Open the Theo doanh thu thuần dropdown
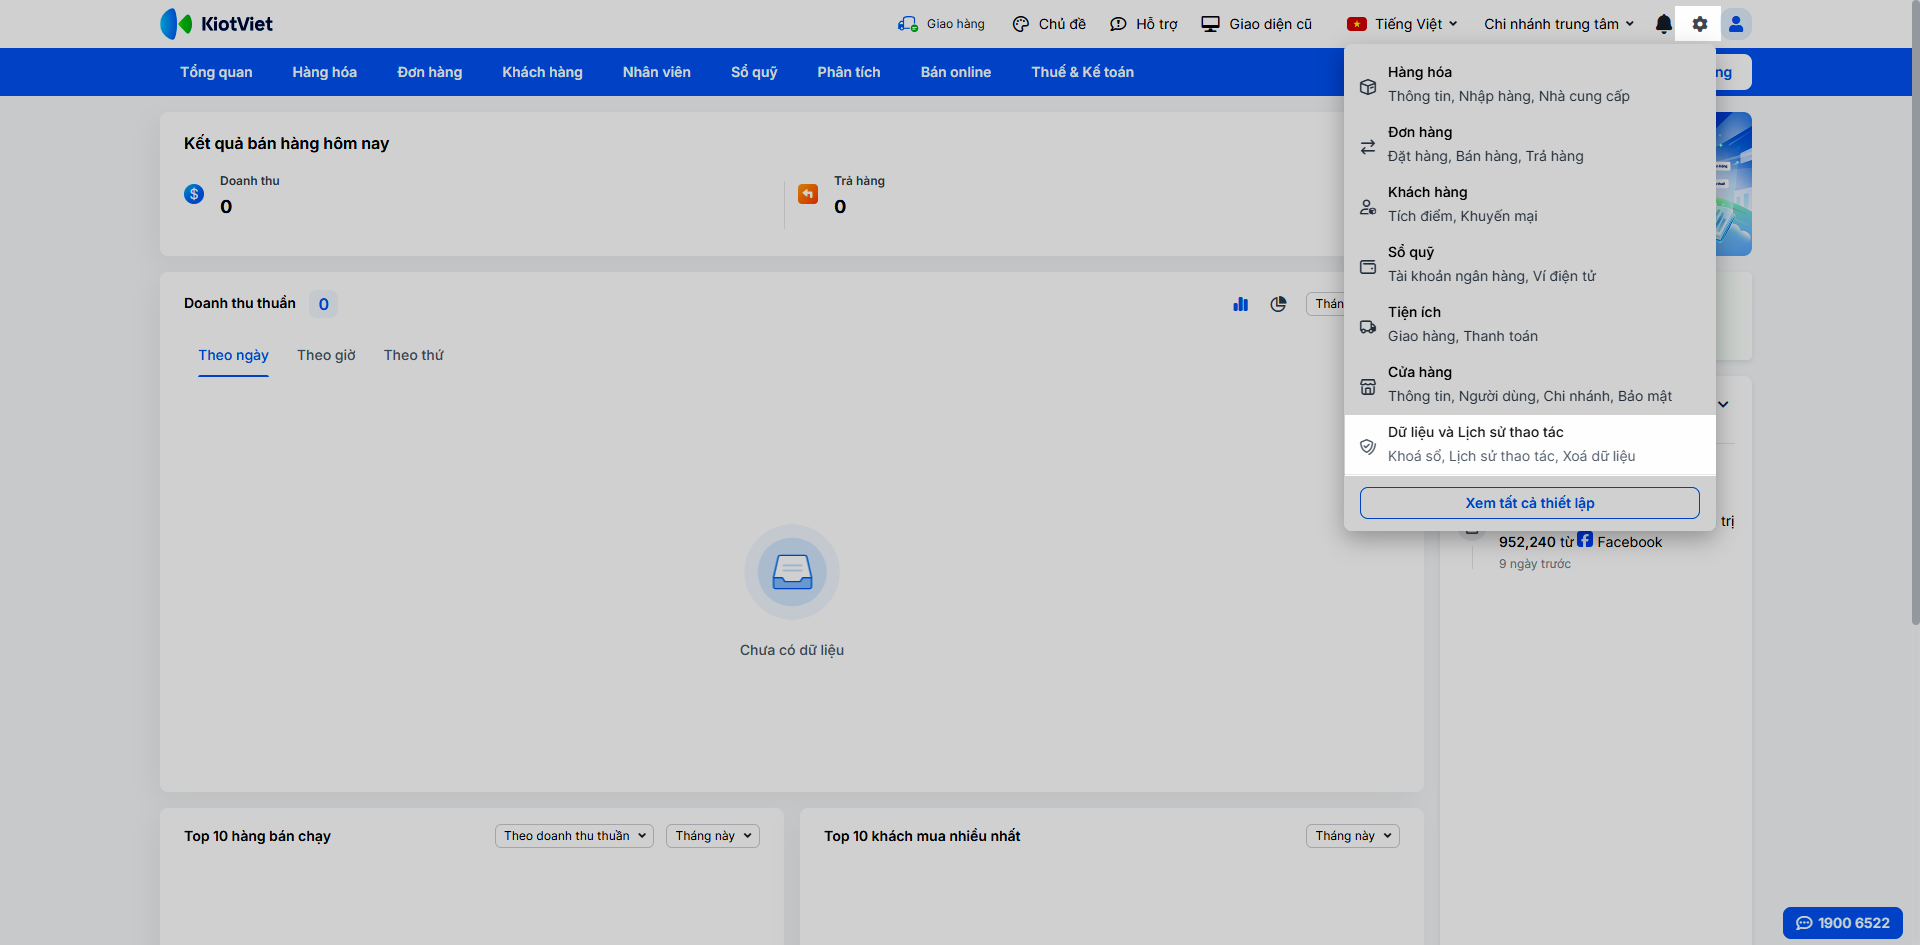Viewport: 1920px width, 945px height. [x=574, y=836]
